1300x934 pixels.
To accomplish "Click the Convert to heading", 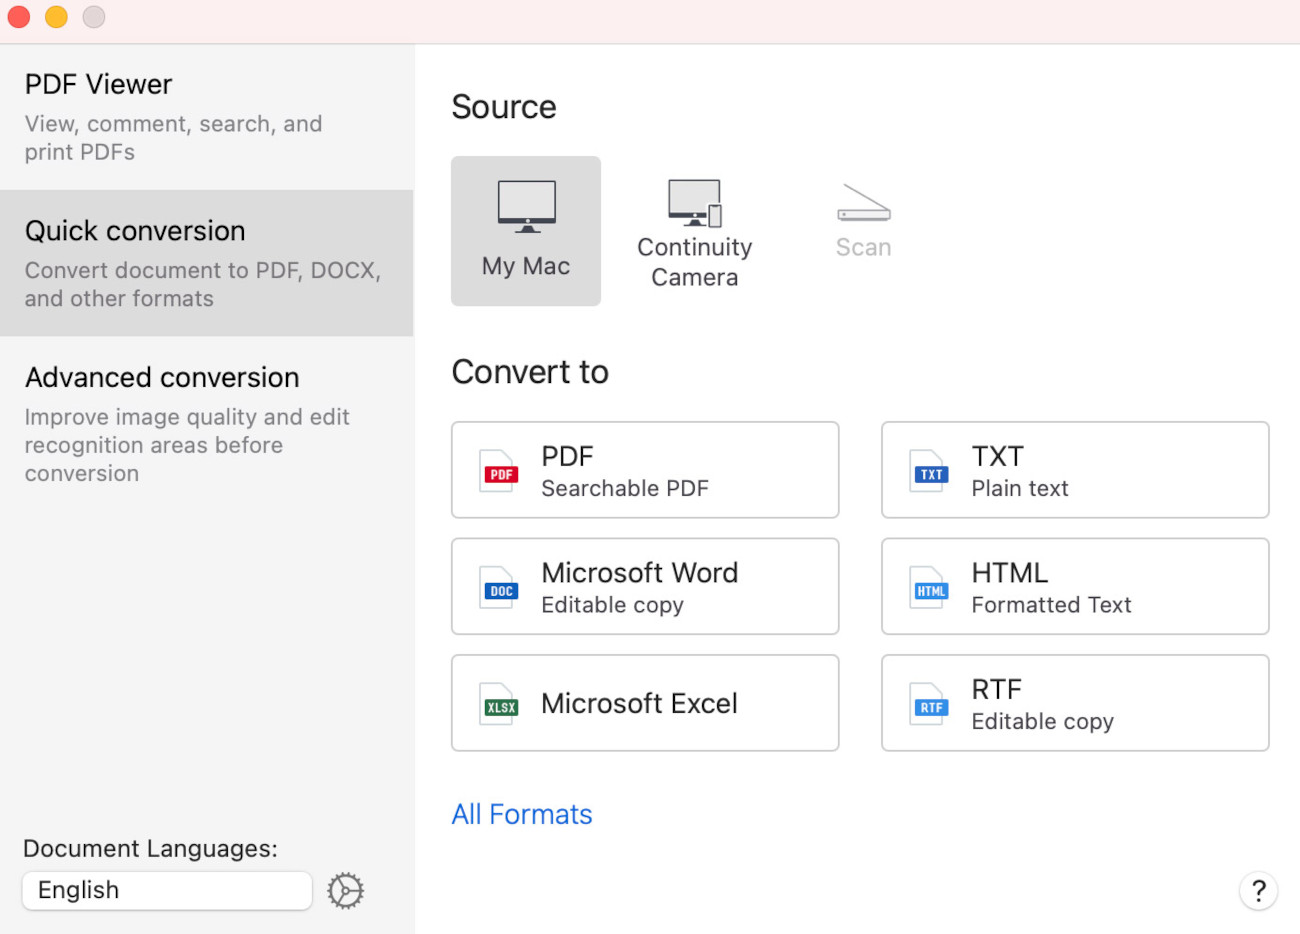I will pos(530,372).
